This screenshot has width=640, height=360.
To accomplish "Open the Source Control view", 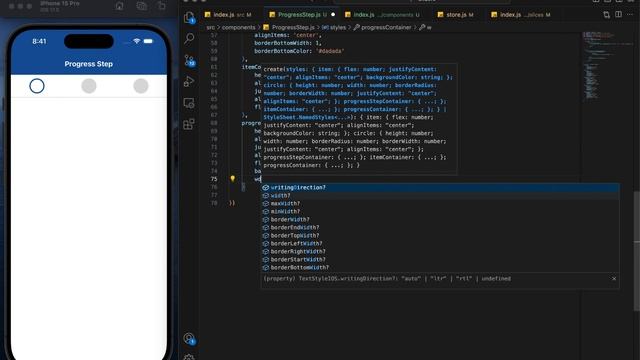I will (x=189, y=60).
